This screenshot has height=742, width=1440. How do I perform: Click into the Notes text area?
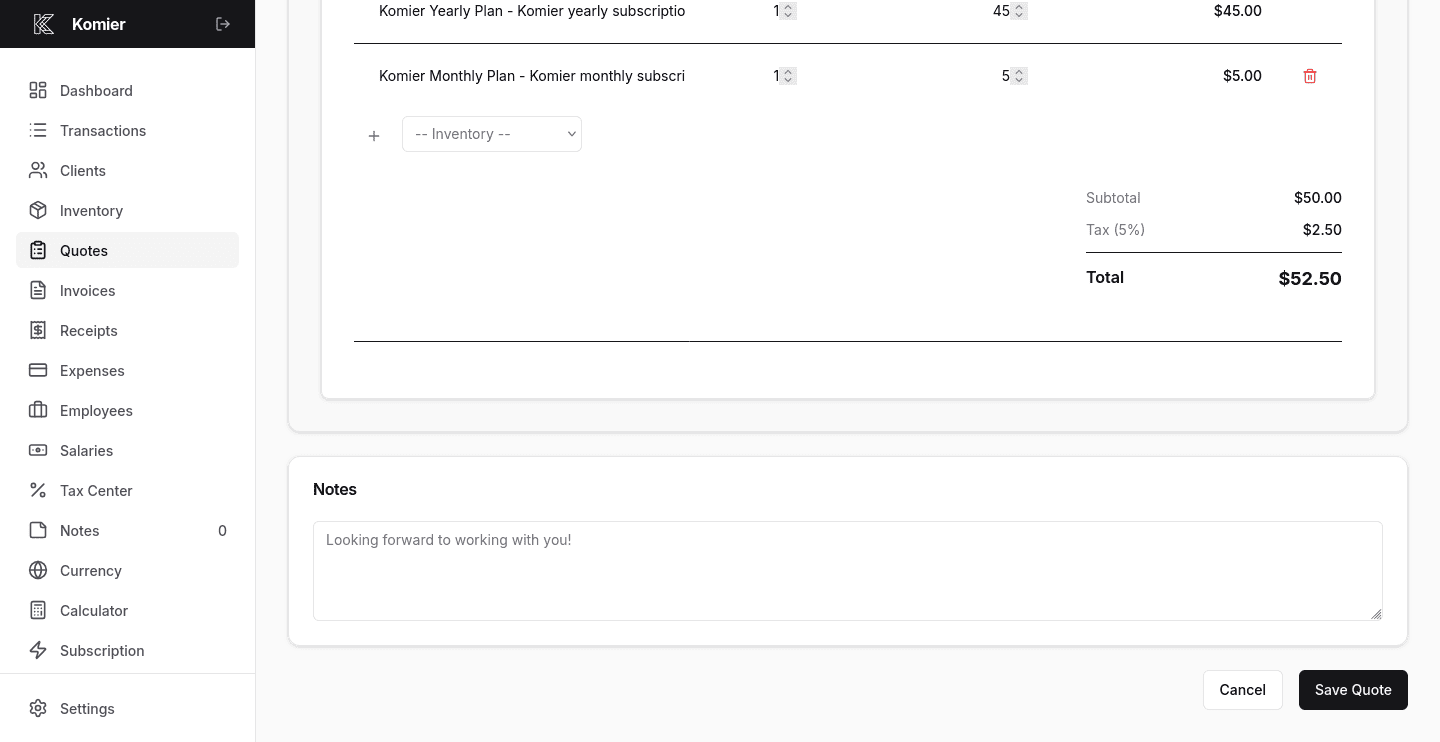pos(847,570)
